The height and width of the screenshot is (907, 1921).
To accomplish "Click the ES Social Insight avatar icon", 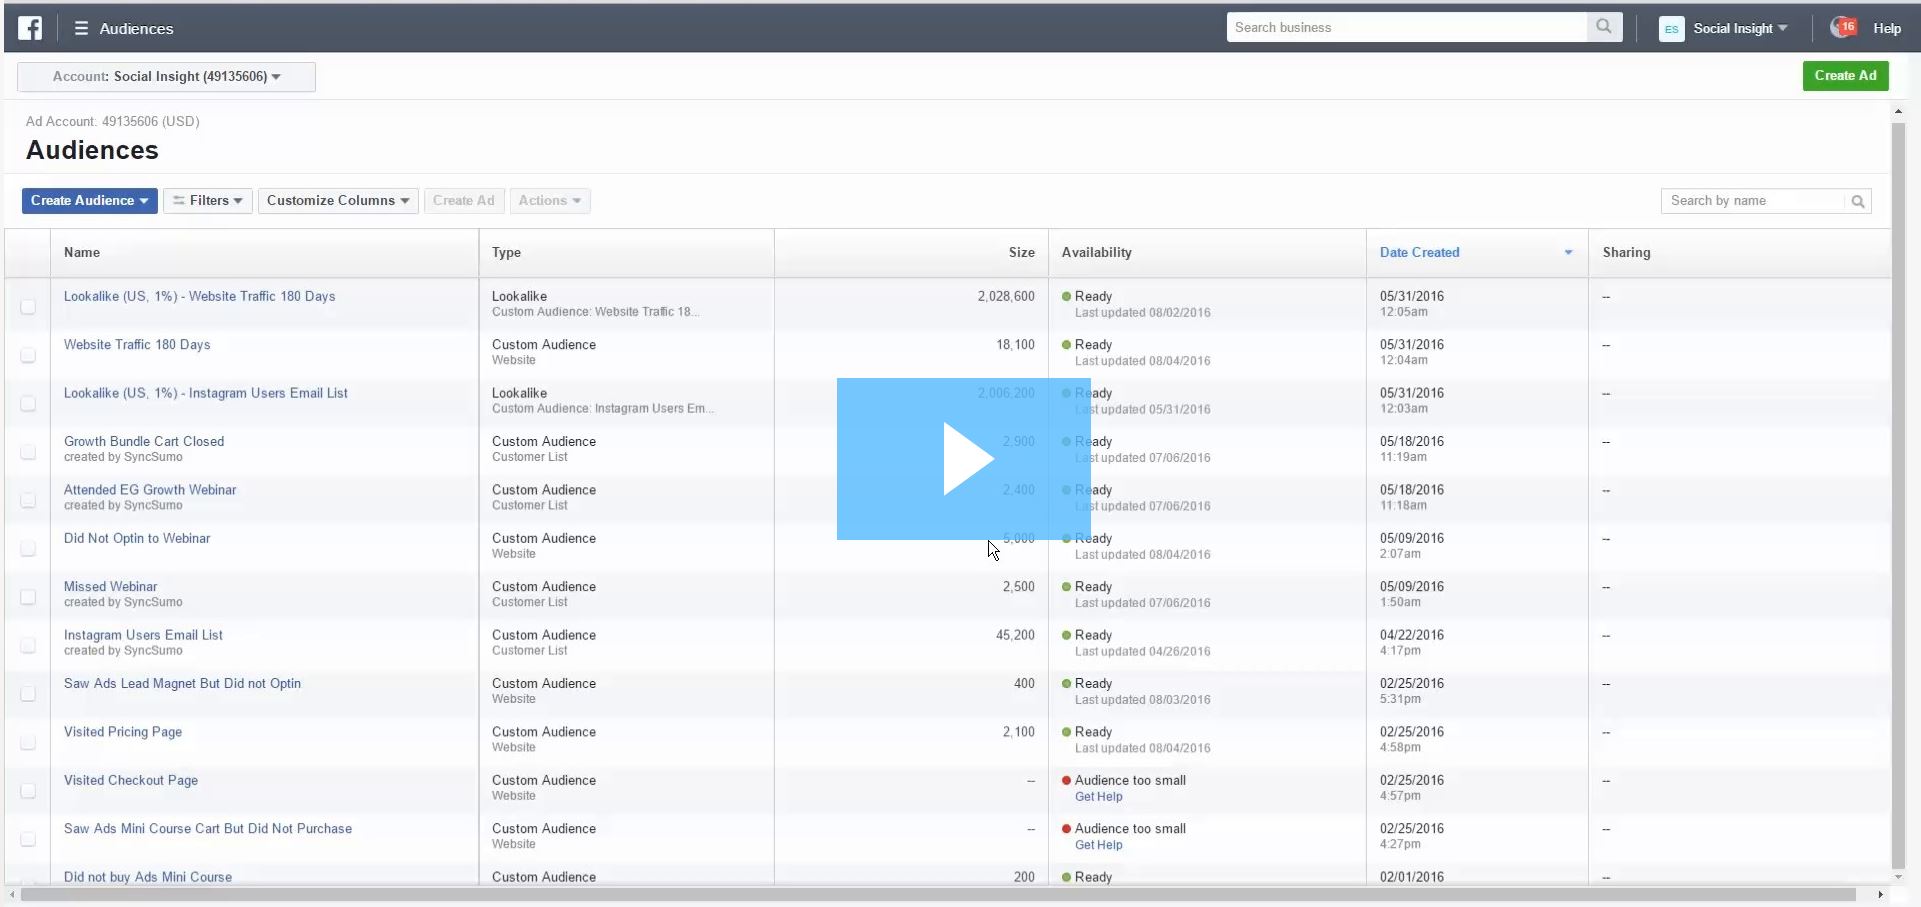I will (x=1671, y=29).
